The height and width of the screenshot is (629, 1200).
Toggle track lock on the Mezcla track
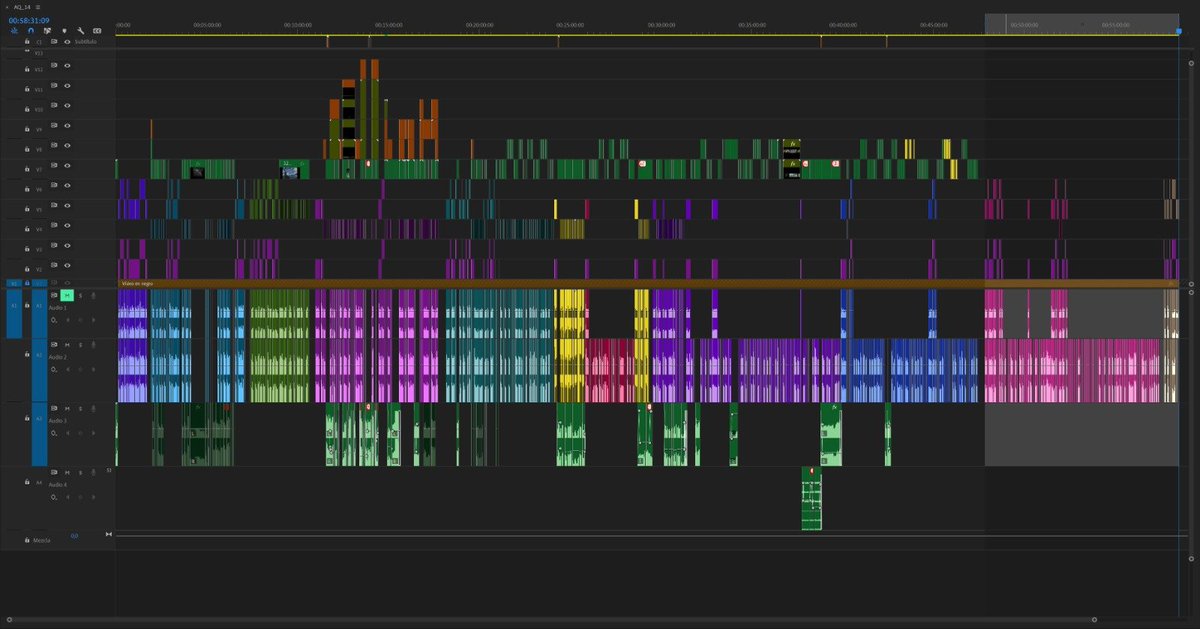27,540
